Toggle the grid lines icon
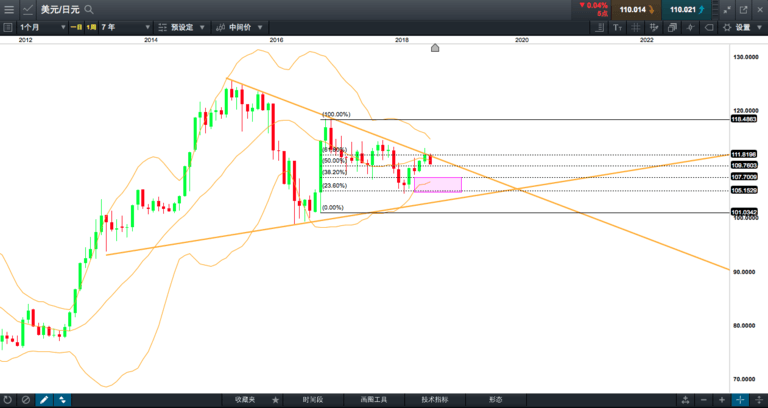Viewport: 768px width, 408px height. click(635, 27)
